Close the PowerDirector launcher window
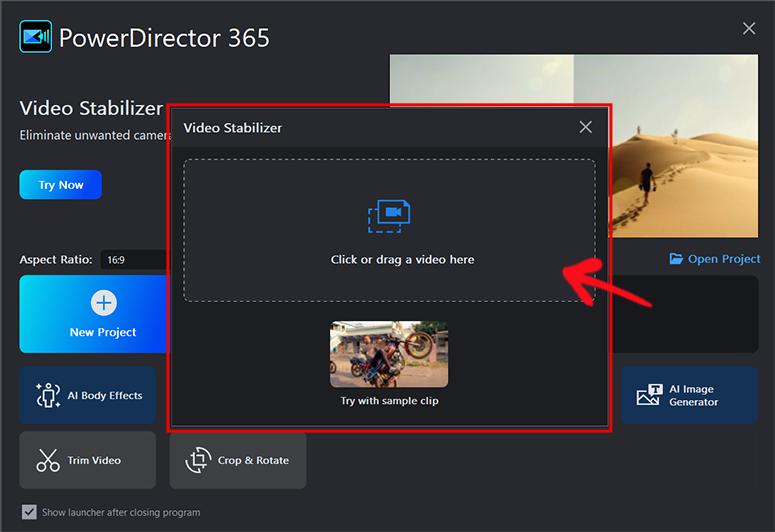This screenshot has width=775, height=532. [x=749, y=29]
